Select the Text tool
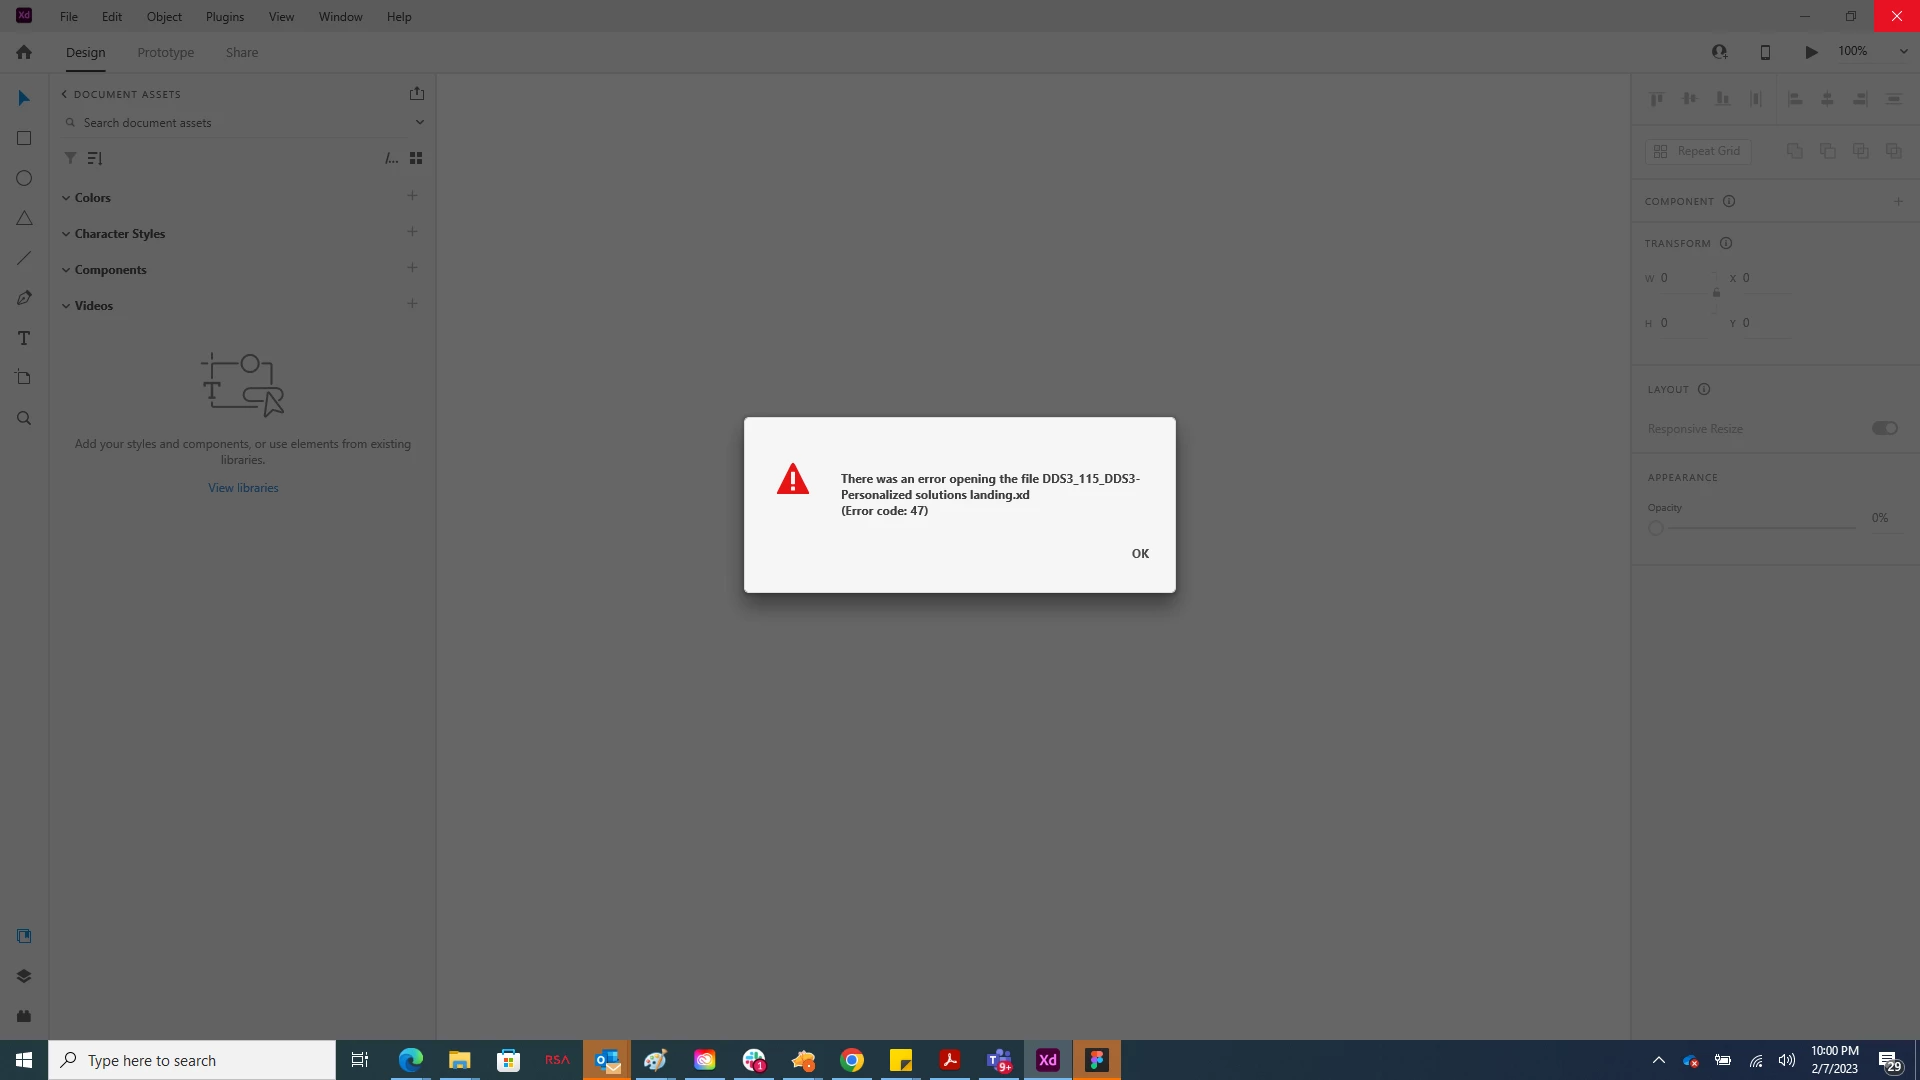This screenshot has width=1920, height=1080. pyautogui.click(x=24, y=338)
